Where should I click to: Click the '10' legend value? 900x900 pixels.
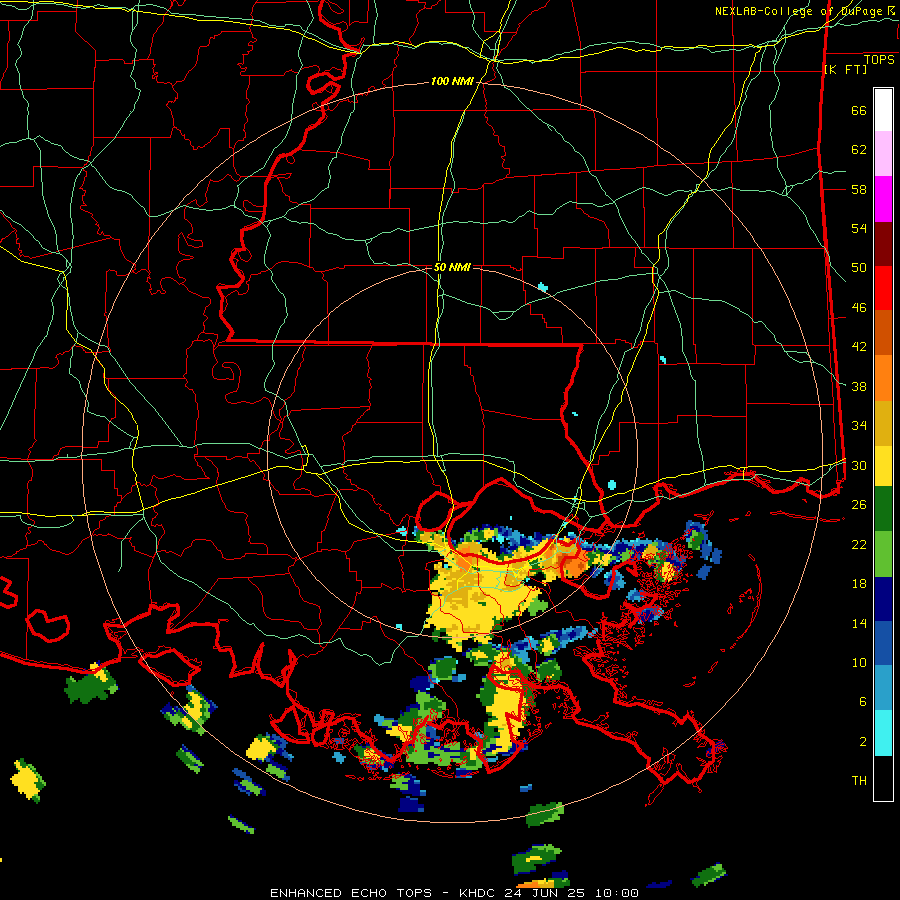click(859, 662)
